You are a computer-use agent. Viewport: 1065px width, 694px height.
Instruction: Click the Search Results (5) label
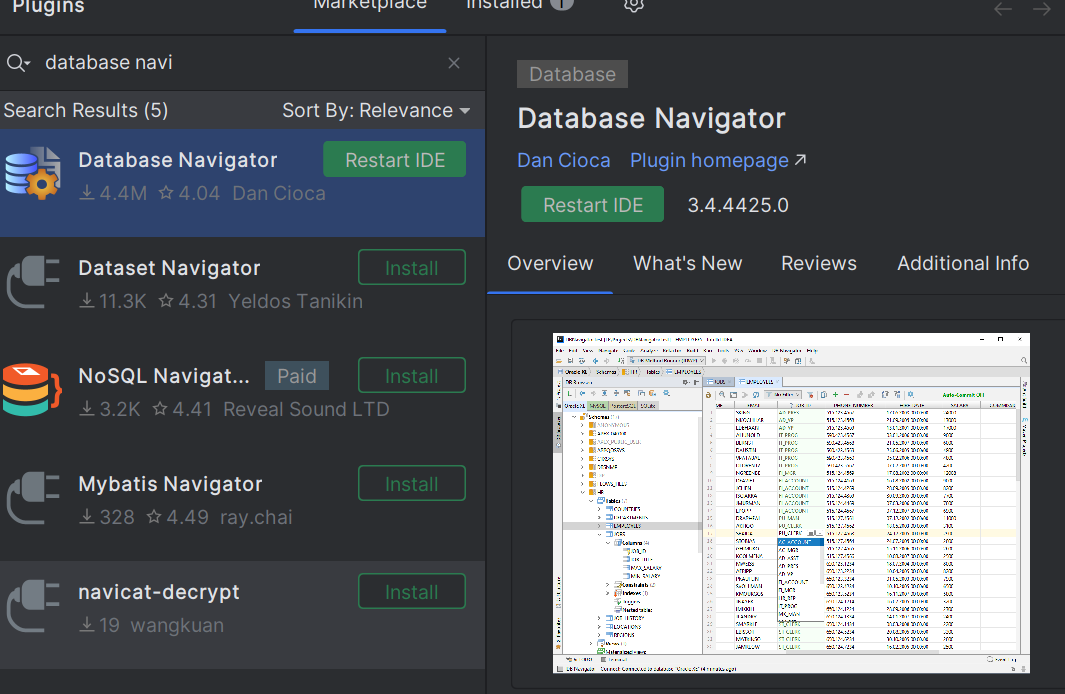click(86, 111)
